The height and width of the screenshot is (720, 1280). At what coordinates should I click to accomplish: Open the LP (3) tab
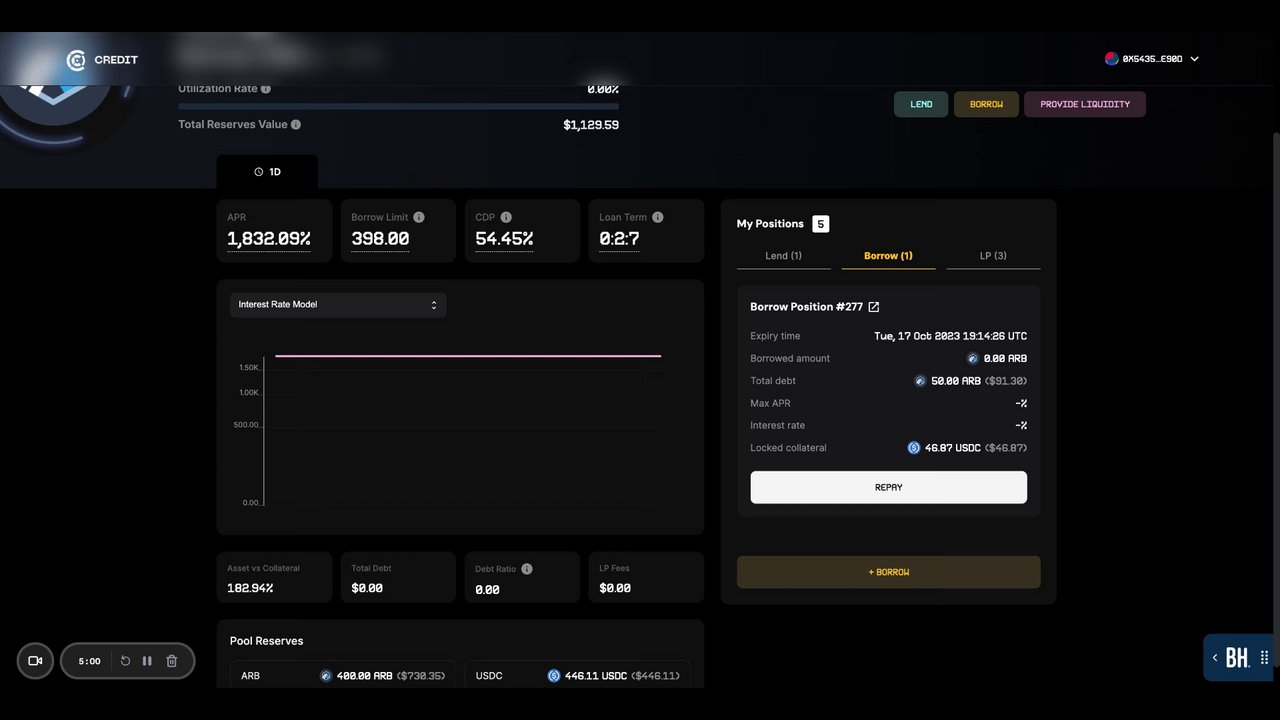(x=993, y=256)
